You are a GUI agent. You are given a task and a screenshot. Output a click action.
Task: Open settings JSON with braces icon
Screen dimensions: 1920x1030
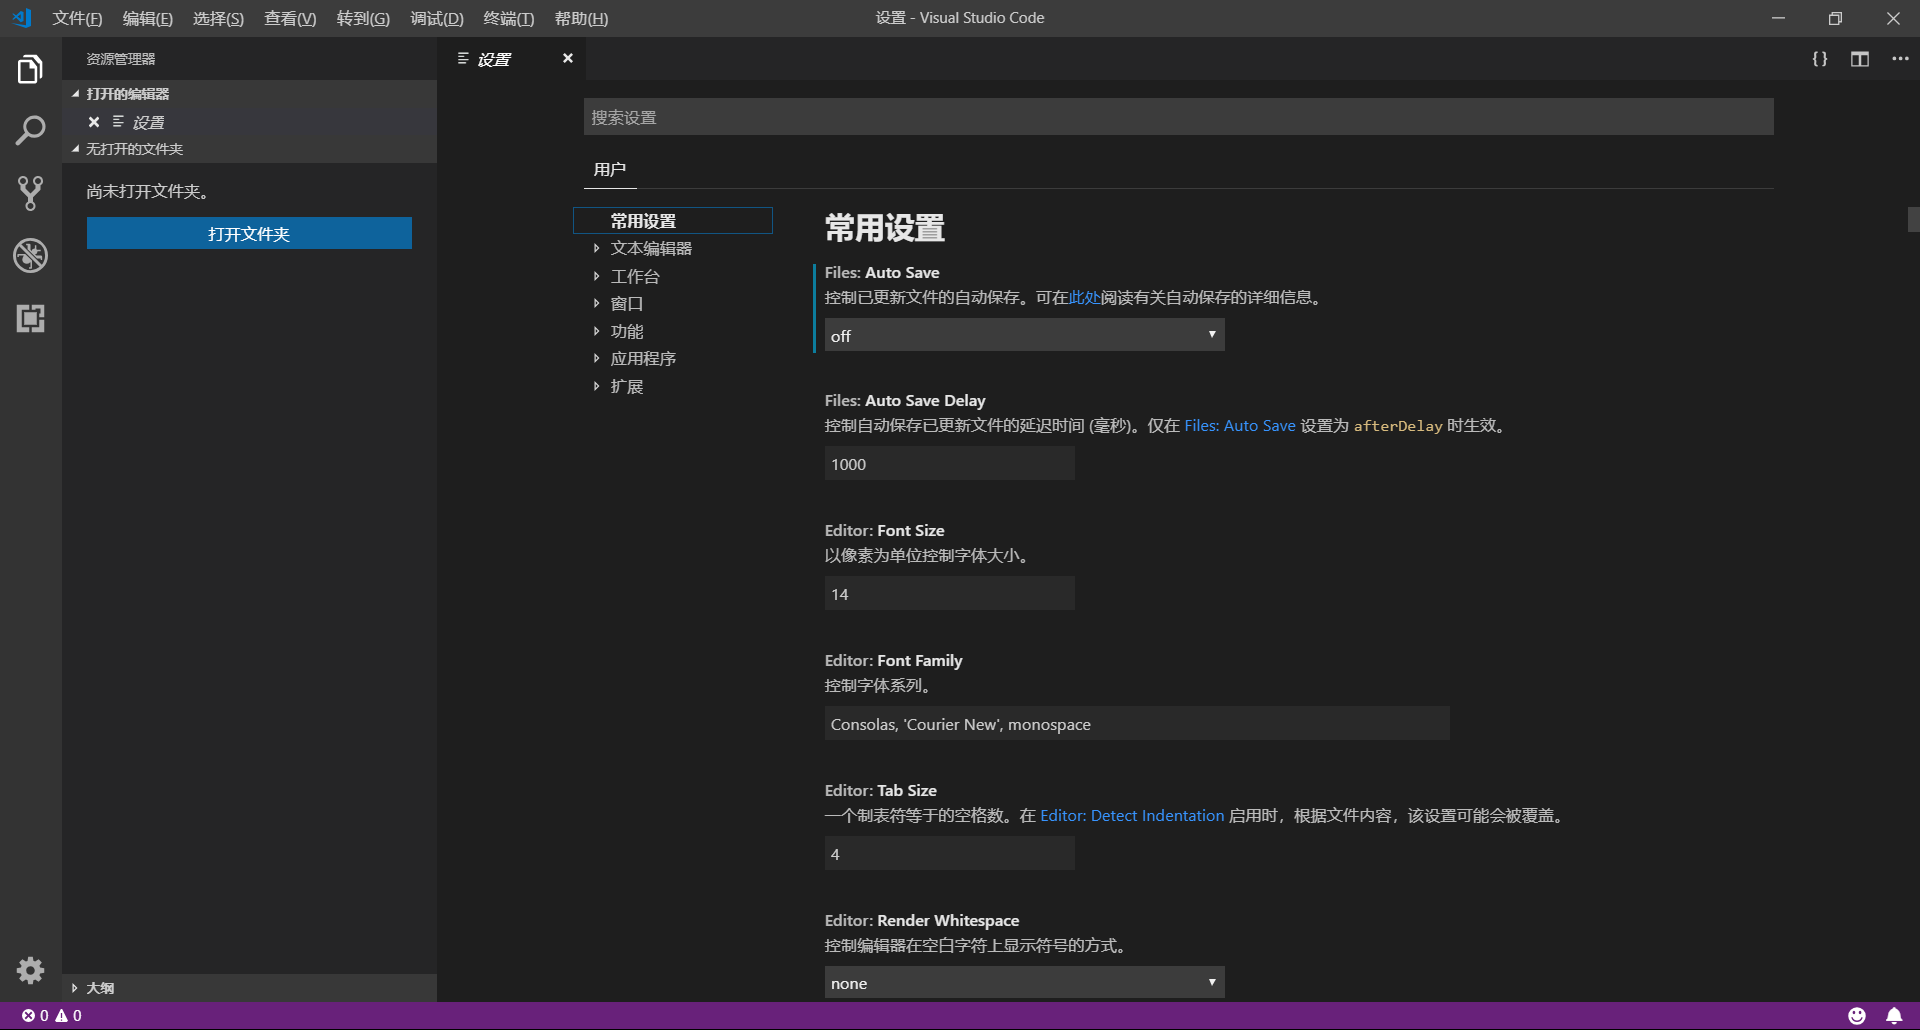coord(1820,59)
